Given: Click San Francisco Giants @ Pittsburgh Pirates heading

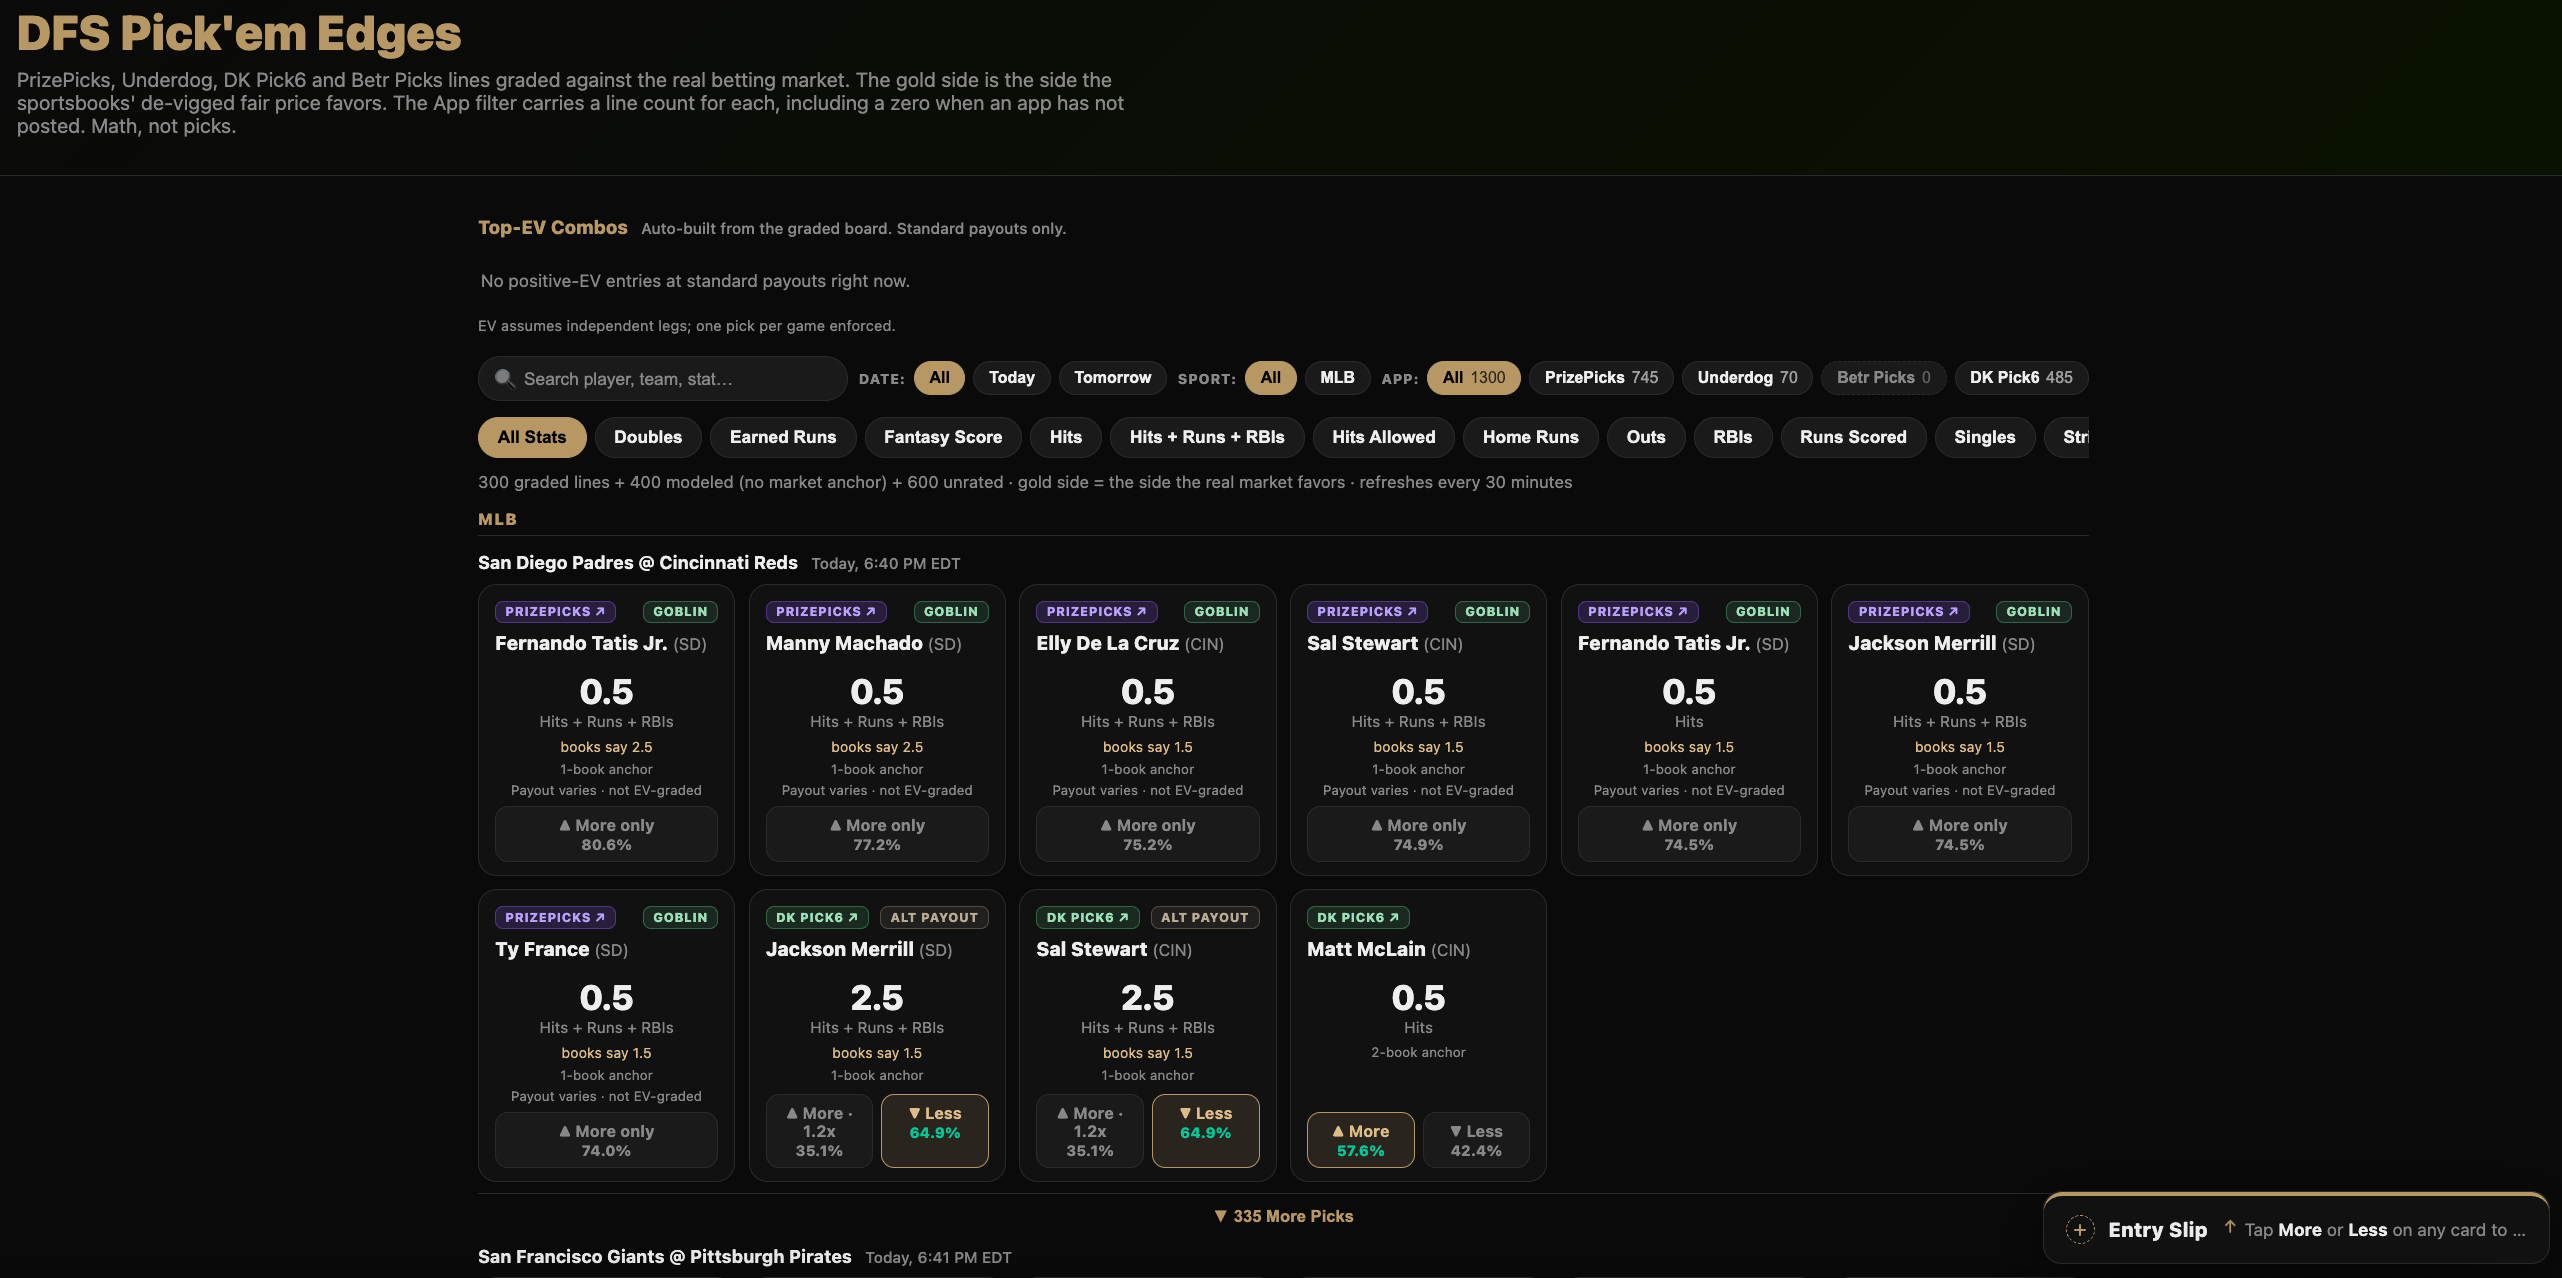Looking at the screenshot, I should coord(664,1256).
